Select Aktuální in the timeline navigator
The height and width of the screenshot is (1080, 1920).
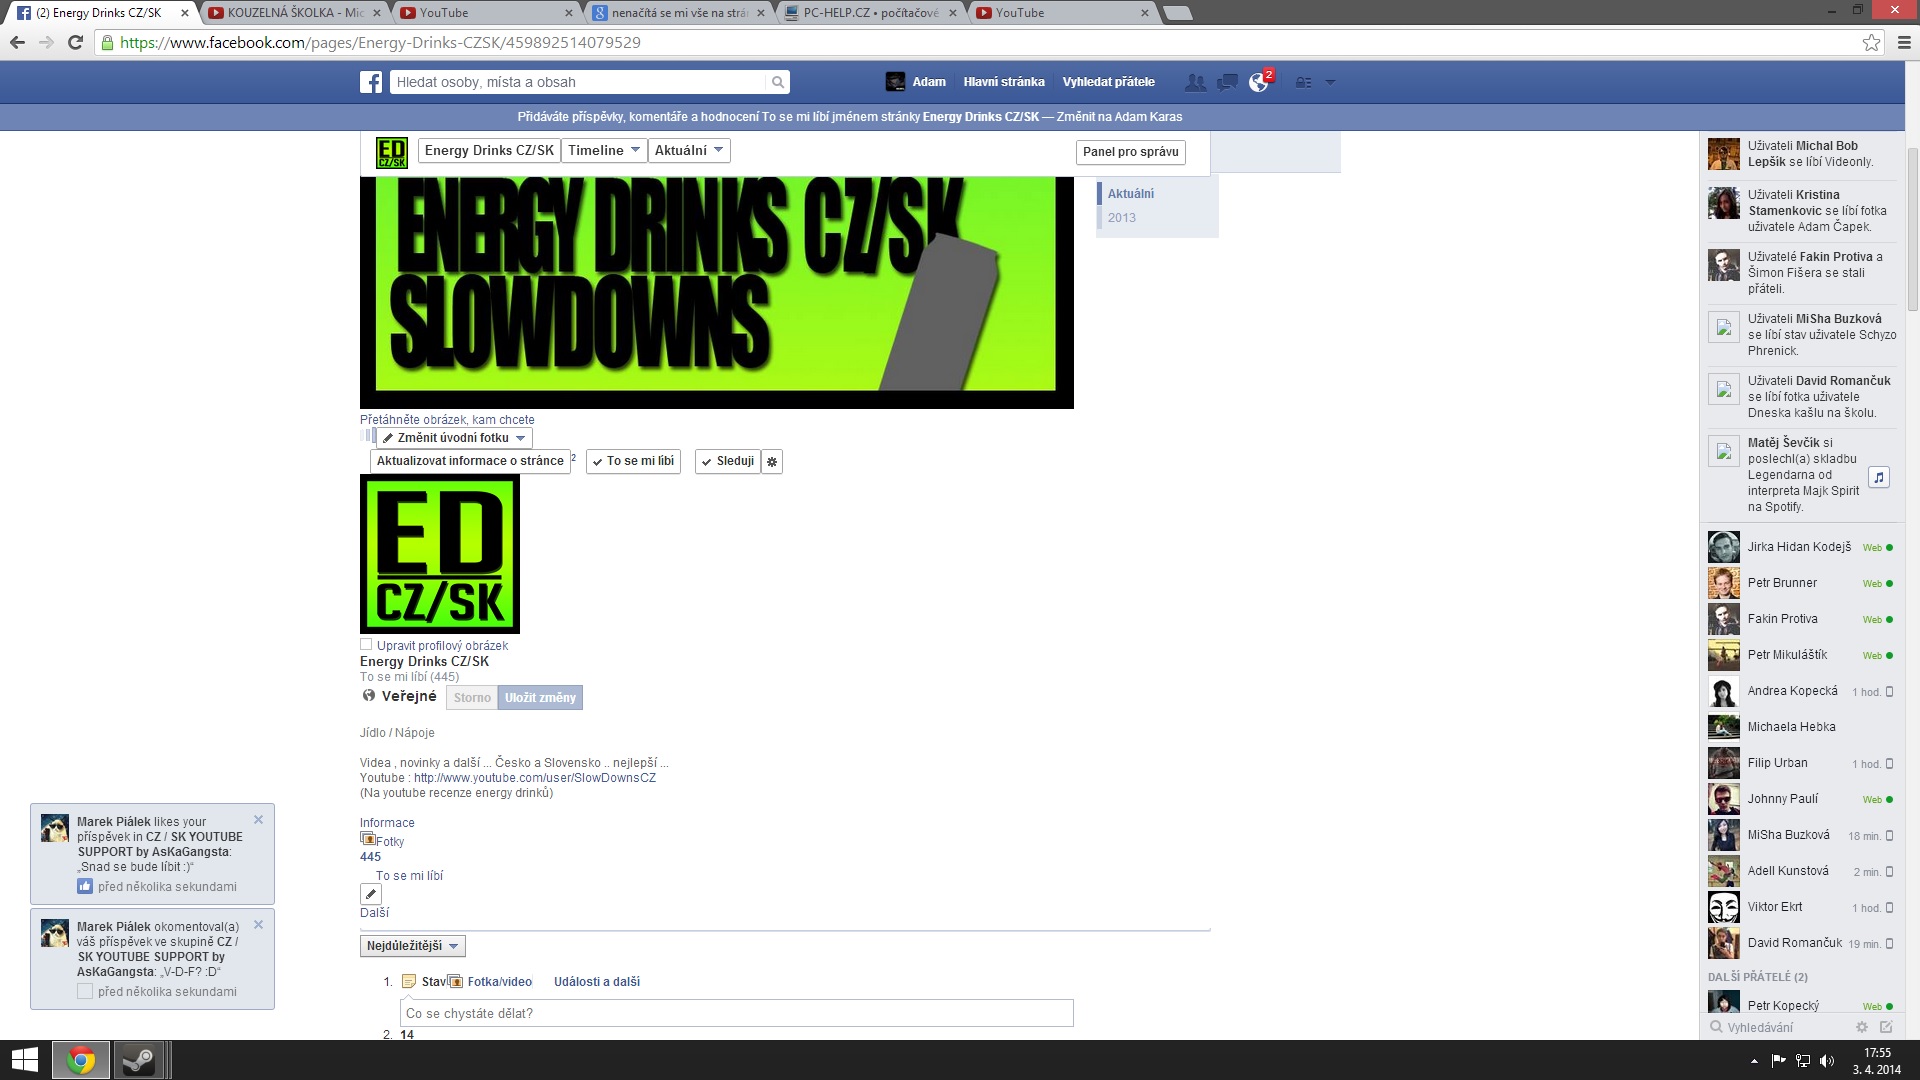pyautogui.click(x=1130, y=194)
